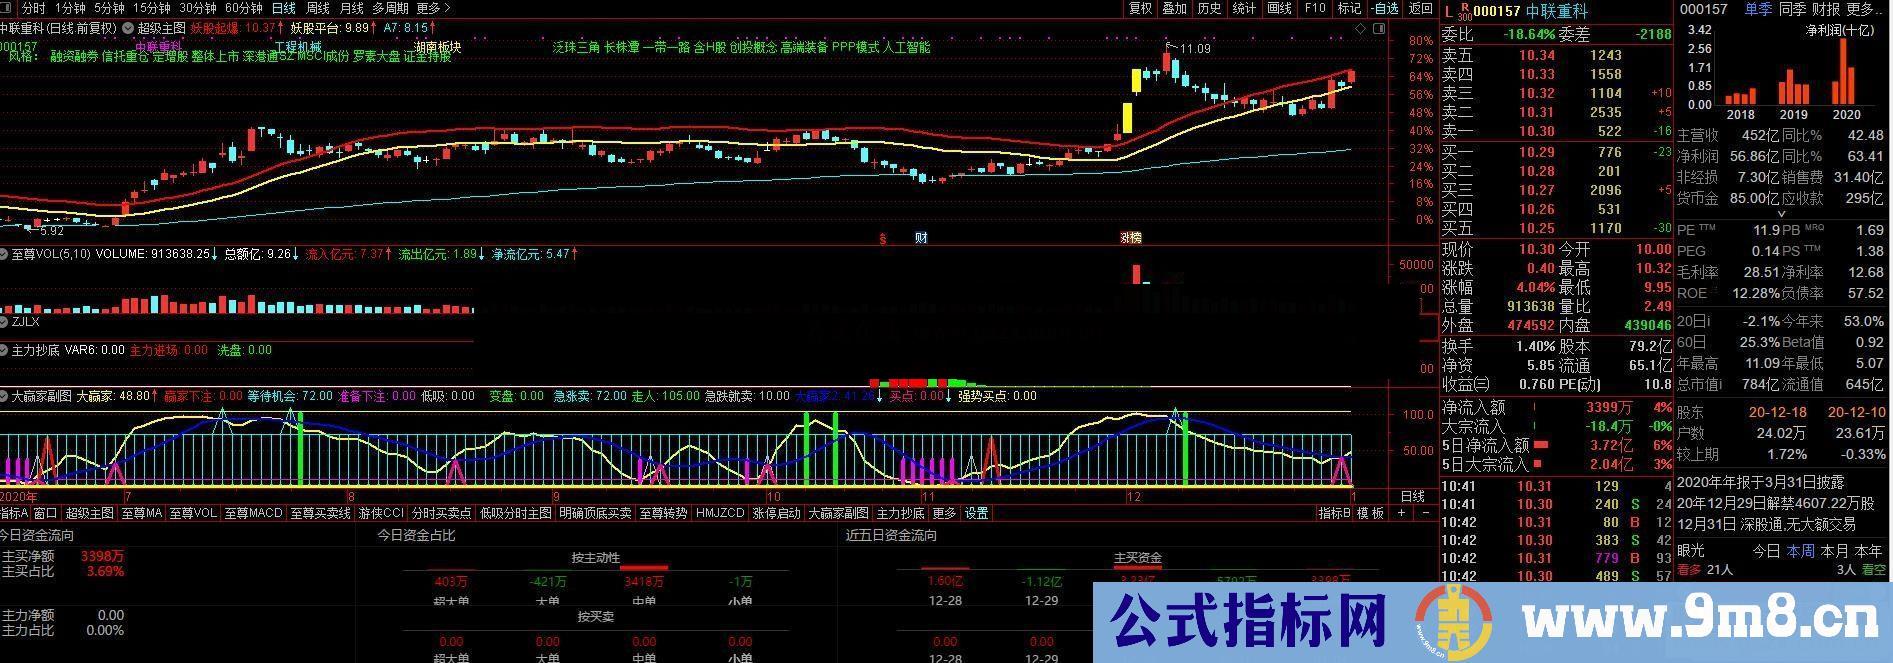The height and width of the screenshot is (663, 1893).
Task: Click the 财 marker under the main chart
Action: (921, 238)
